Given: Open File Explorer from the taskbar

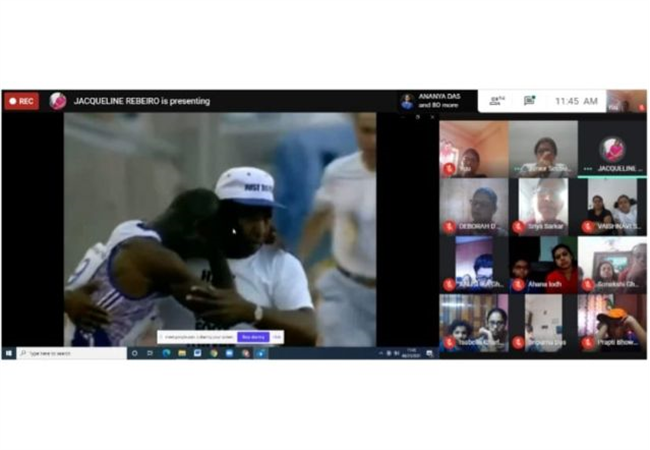Looking at the screenshot, I should [x=182, y=353].
